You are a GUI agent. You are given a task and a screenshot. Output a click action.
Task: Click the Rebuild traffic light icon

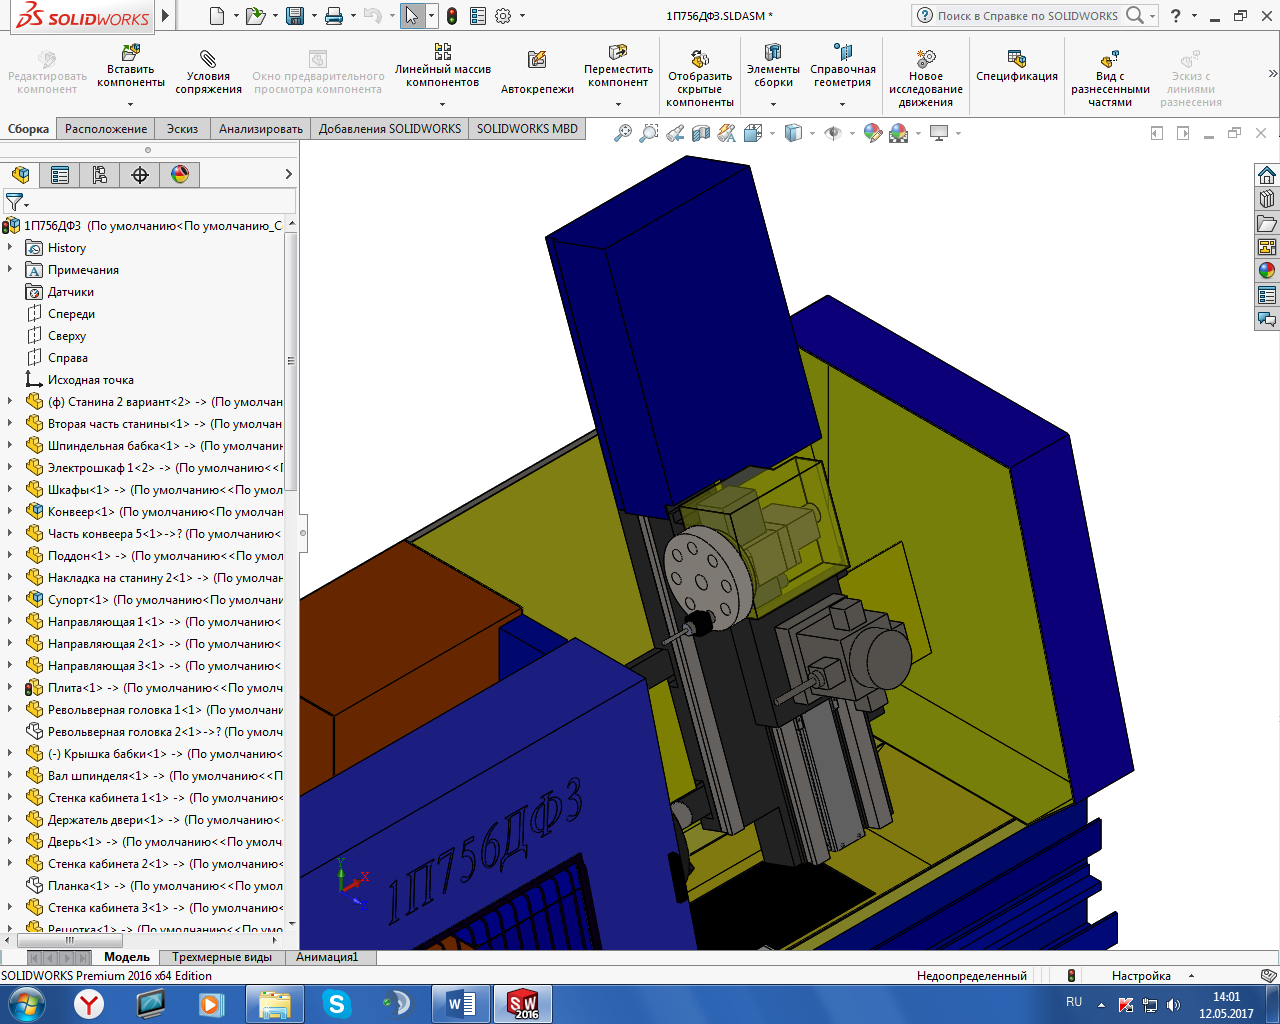452,16
